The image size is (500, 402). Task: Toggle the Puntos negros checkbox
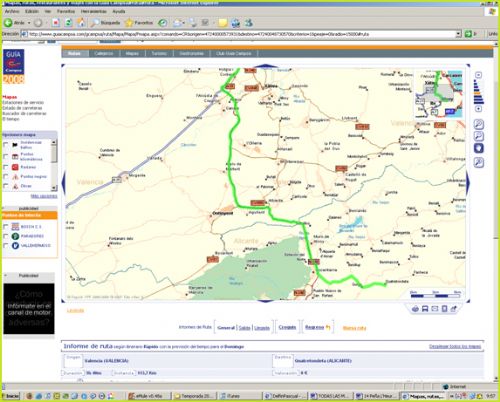(6, 177)
